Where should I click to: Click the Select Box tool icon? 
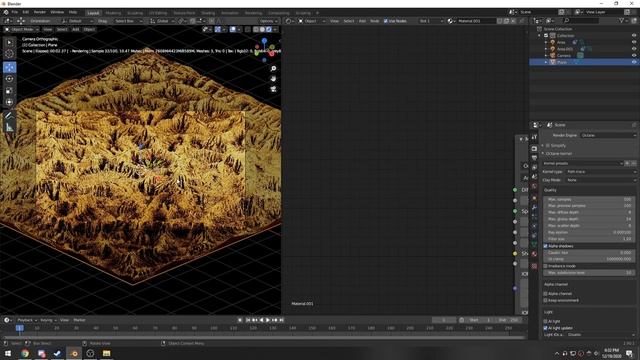[x=9, y=42]
